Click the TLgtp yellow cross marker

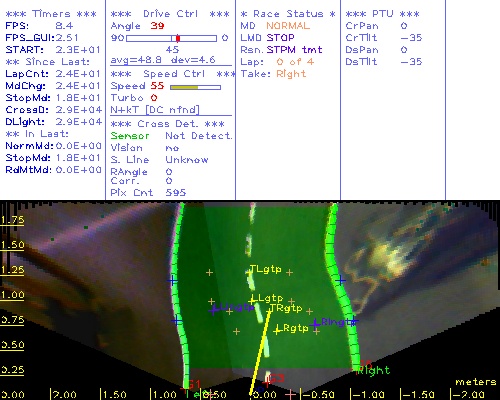point(249,273)
